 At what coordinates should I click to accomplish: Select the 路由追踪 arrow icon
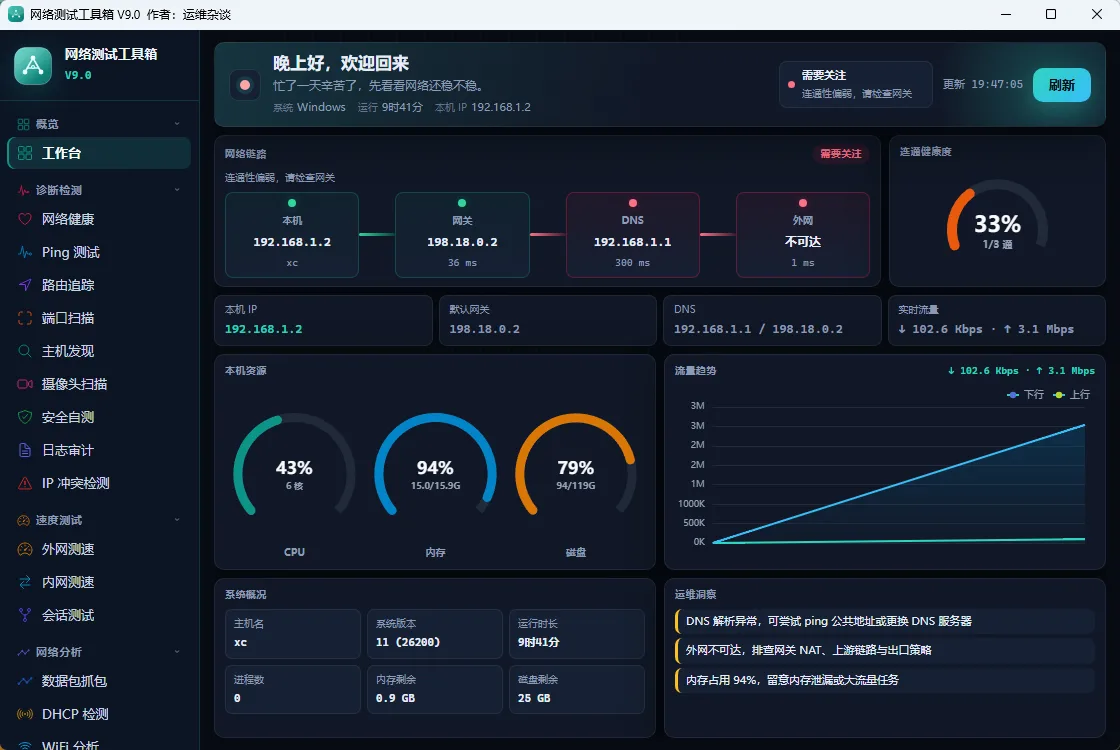pyautogui.click(x=25, y=285)
